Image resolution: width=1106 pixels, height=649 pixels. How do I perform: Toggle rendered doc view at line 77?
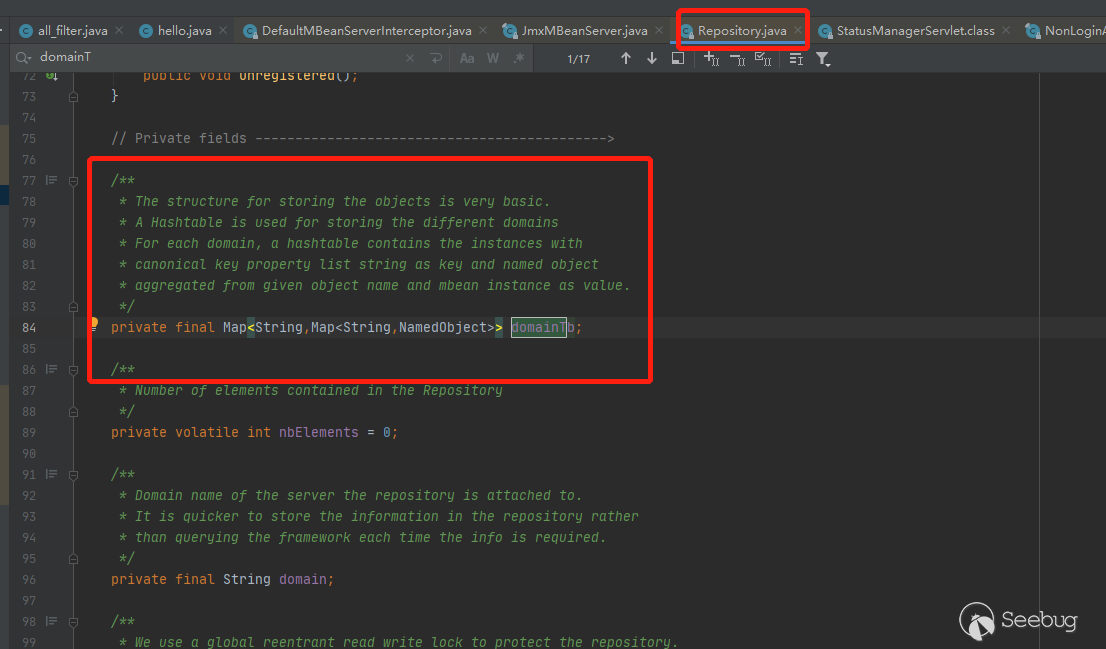pyautogui.click(x=51, y=181)
